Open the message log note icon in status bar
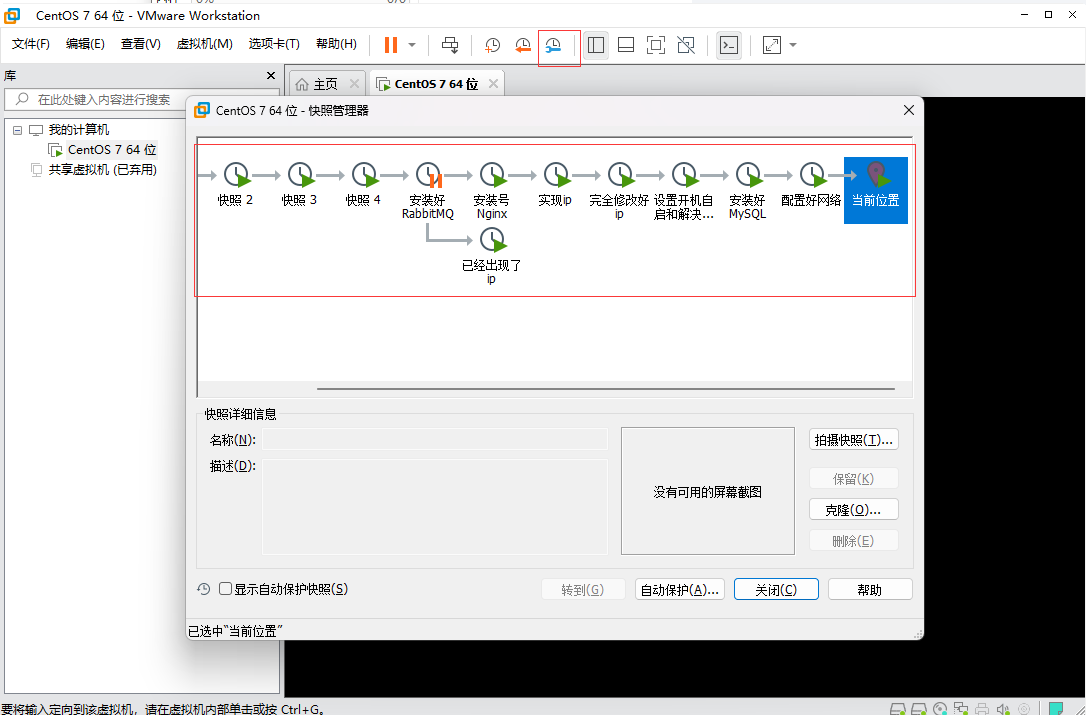 coord(1056,709)
